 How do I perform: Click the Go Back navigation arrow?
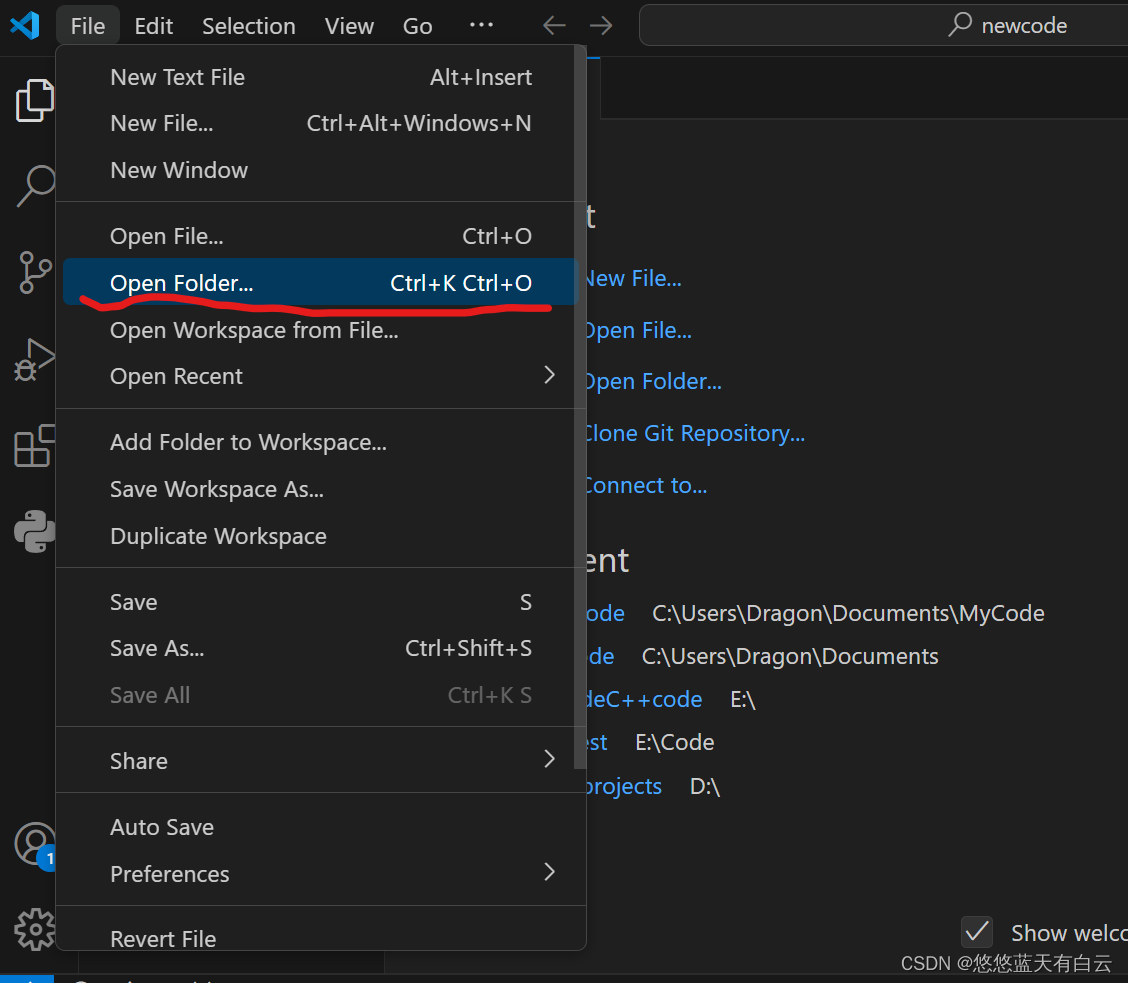click(553, 26)
